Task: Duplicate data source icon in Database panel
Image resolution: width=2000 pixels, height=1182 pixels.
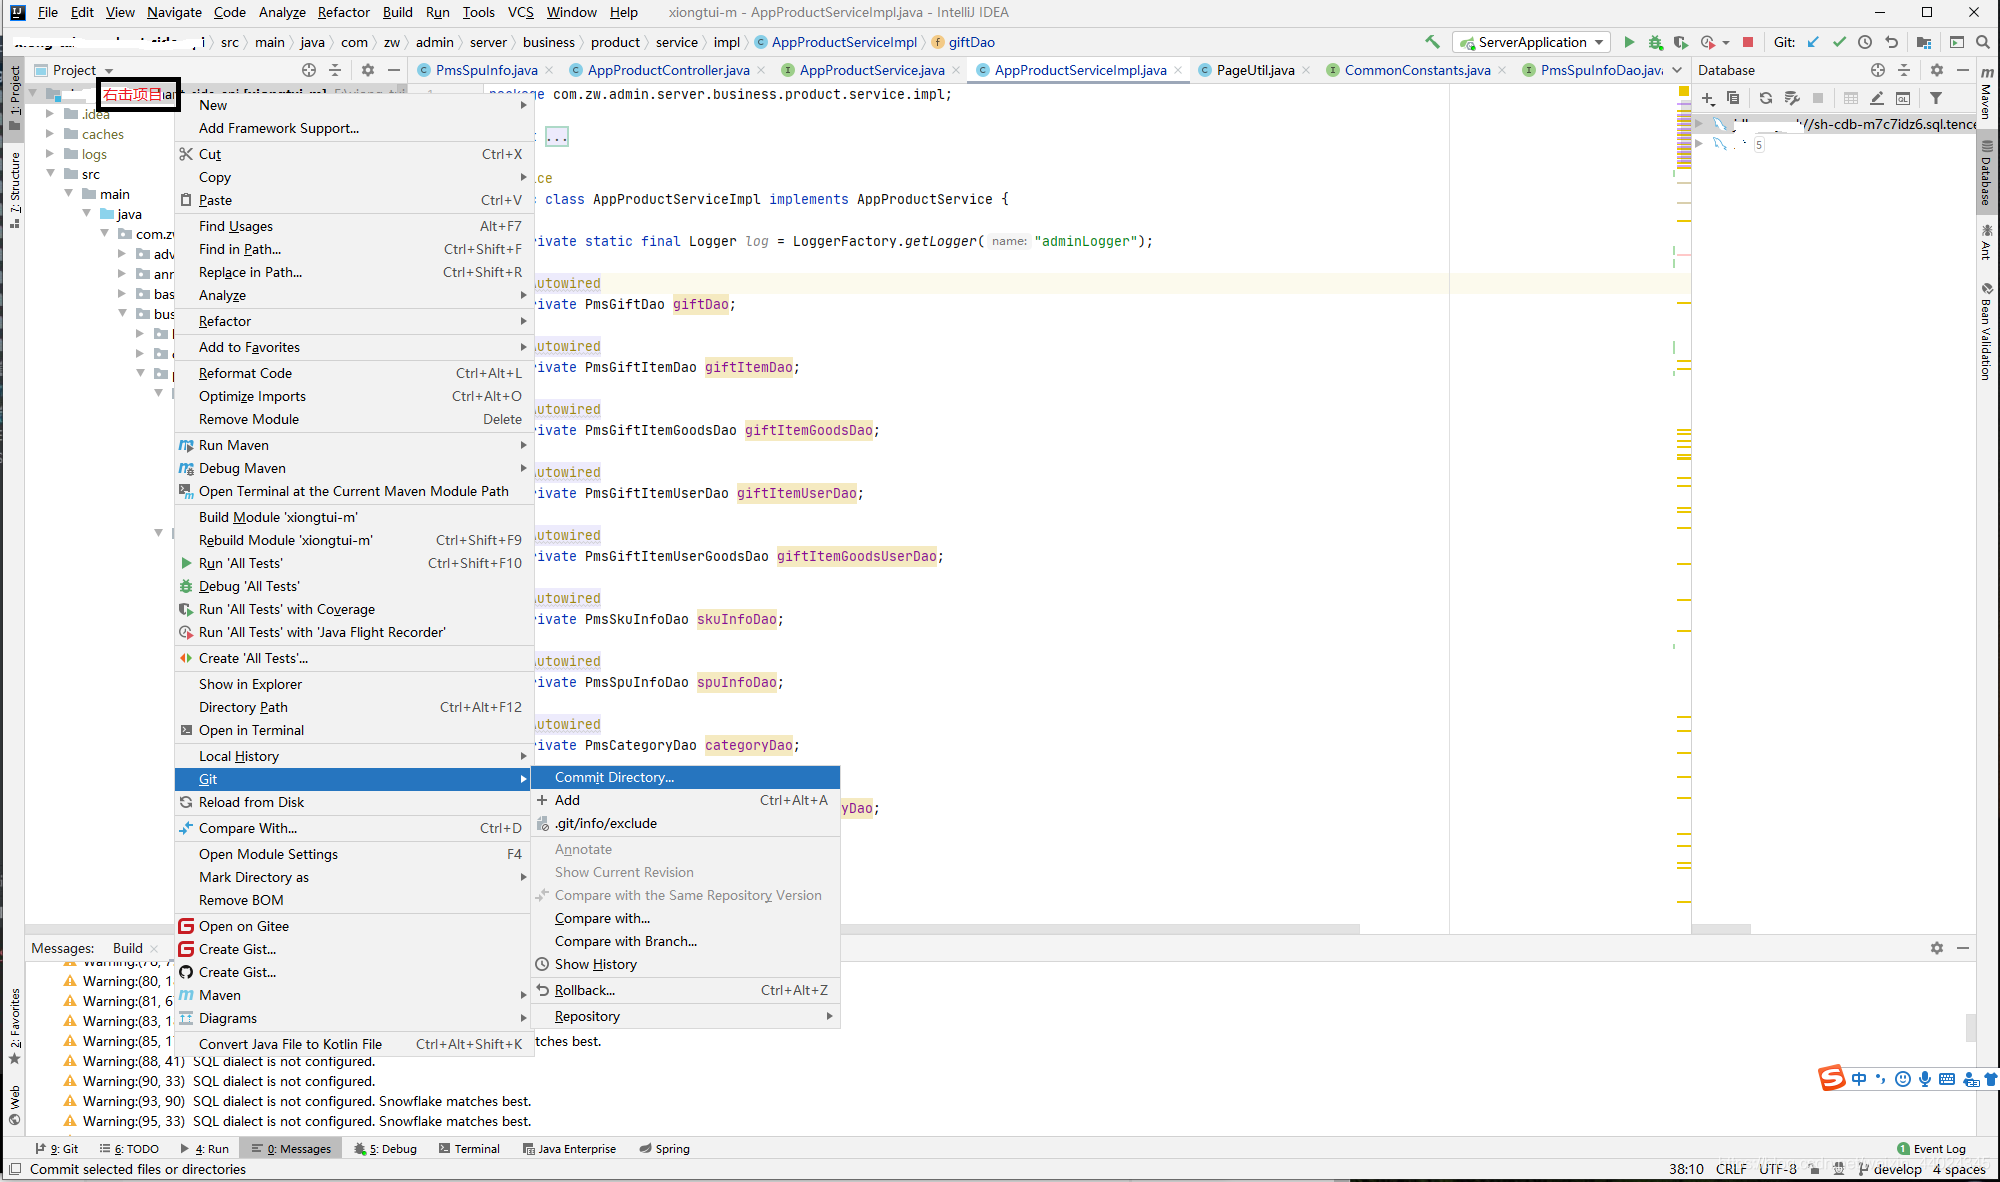Action: (x=1733, y=98)
